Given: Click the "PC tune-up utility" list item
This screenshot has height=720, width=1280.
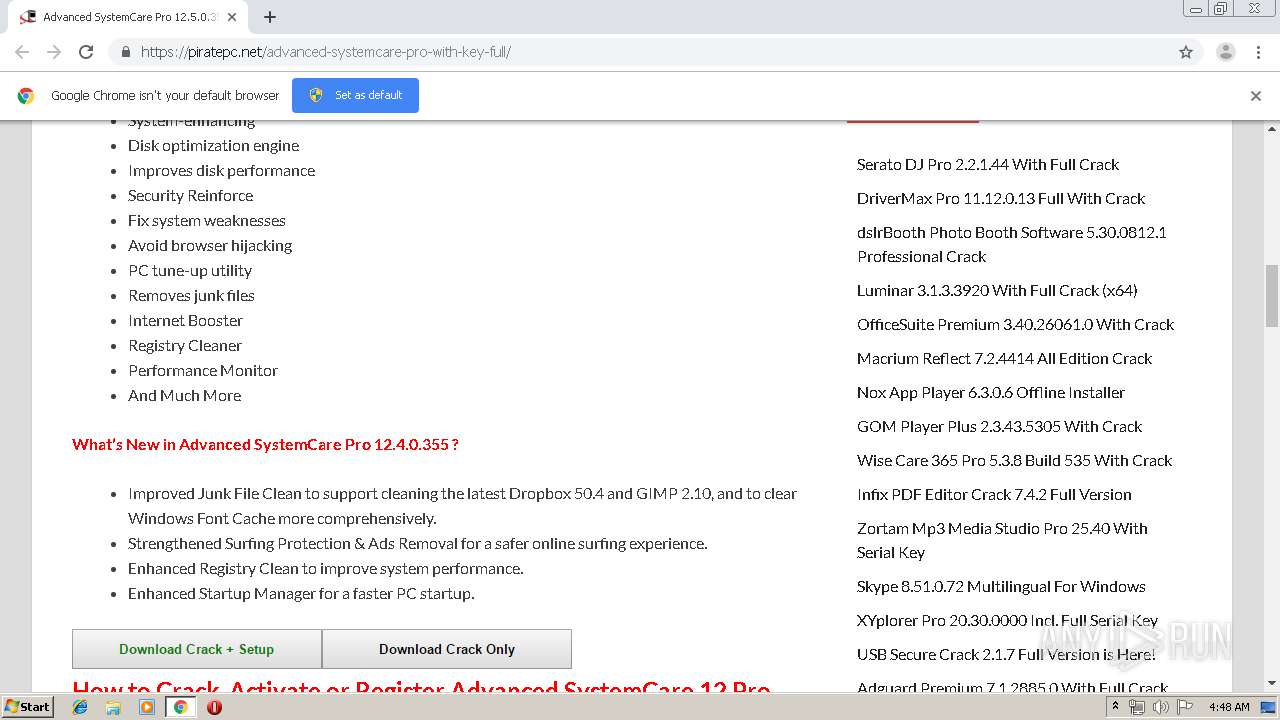Looking at the screenshot, I should point(190,271).
